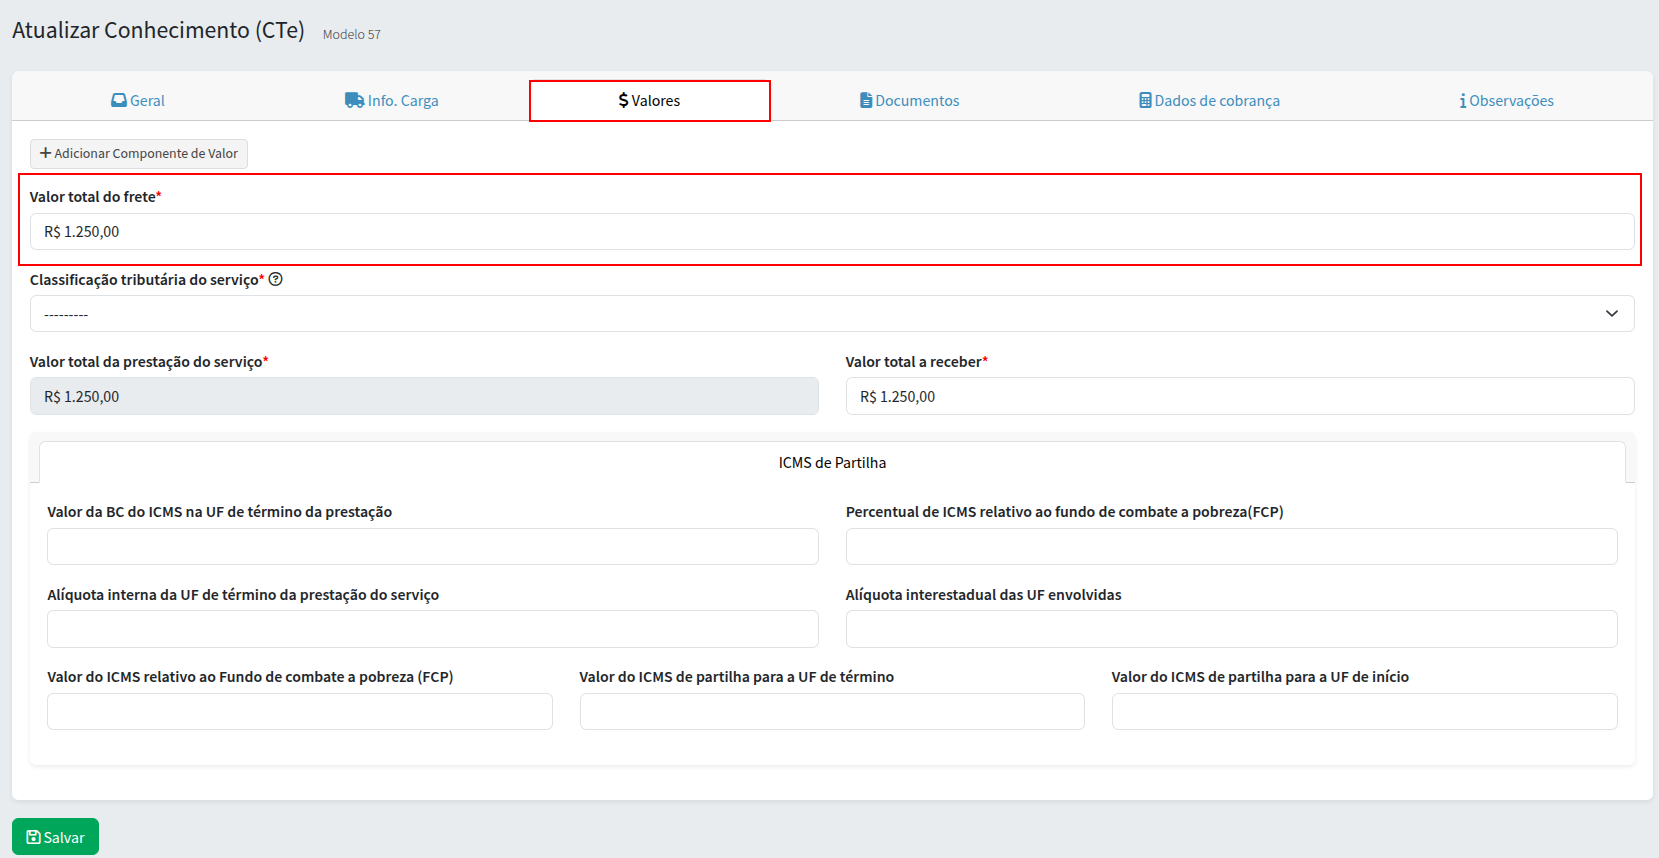Switch to the Valores tab
Screen dimensions: 1659x858
[649, 101]
